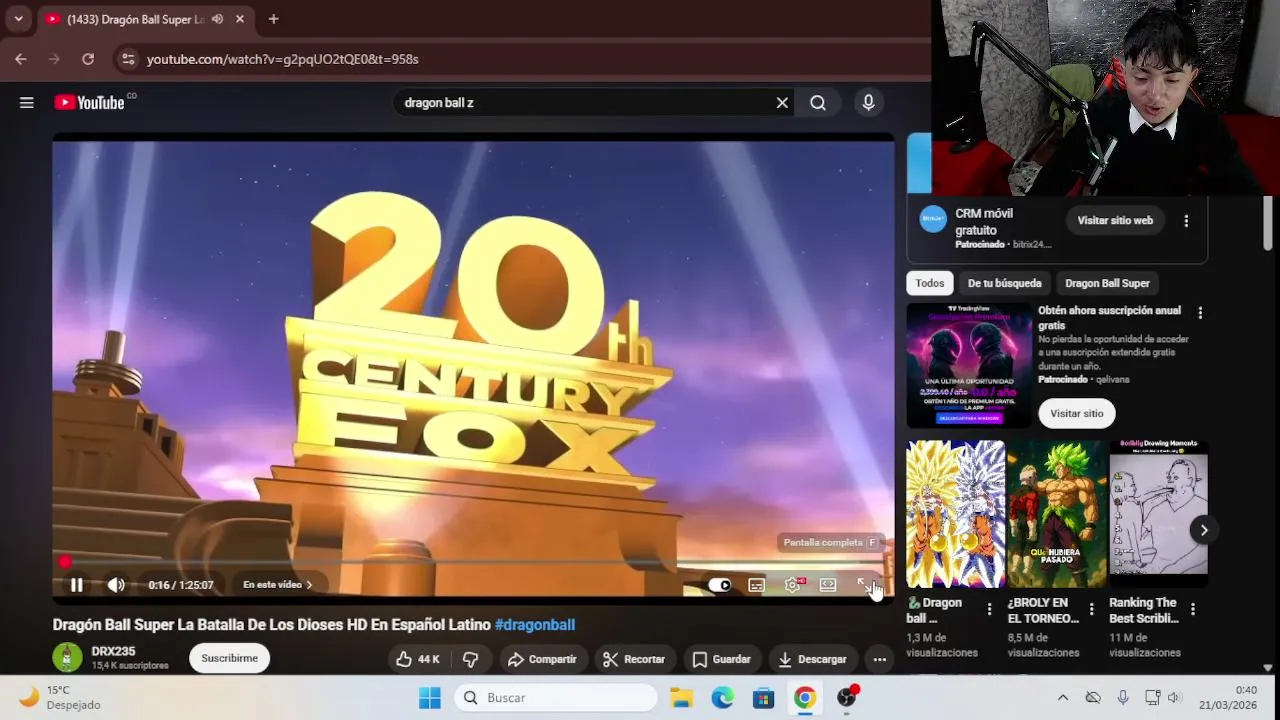Dislike the video
1280x720 pixels.
click(x=470, y=659)
